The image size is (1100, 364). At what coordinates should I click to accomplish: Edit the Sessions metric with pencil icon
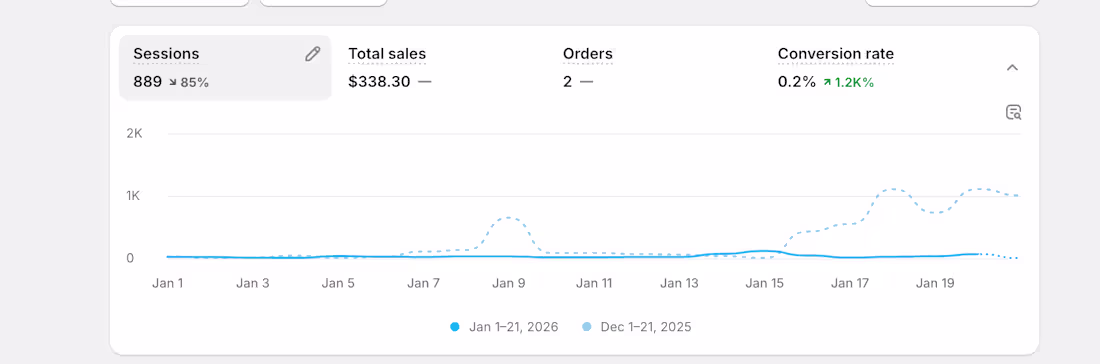313,54
